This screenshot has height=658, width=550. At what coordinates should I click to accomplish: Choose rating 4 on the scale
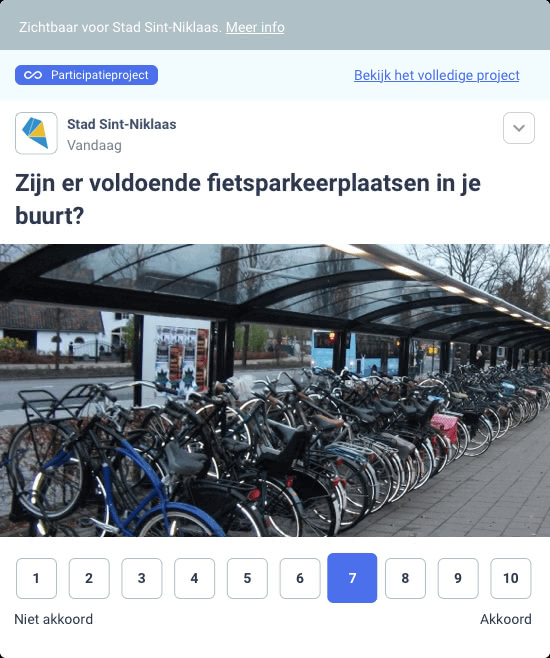194,578
